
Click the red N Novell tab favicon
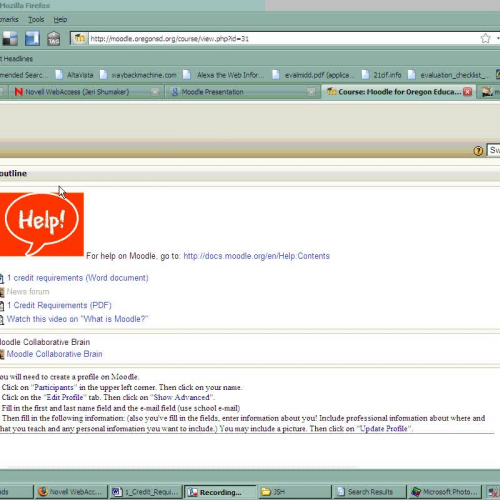(18, 92)
